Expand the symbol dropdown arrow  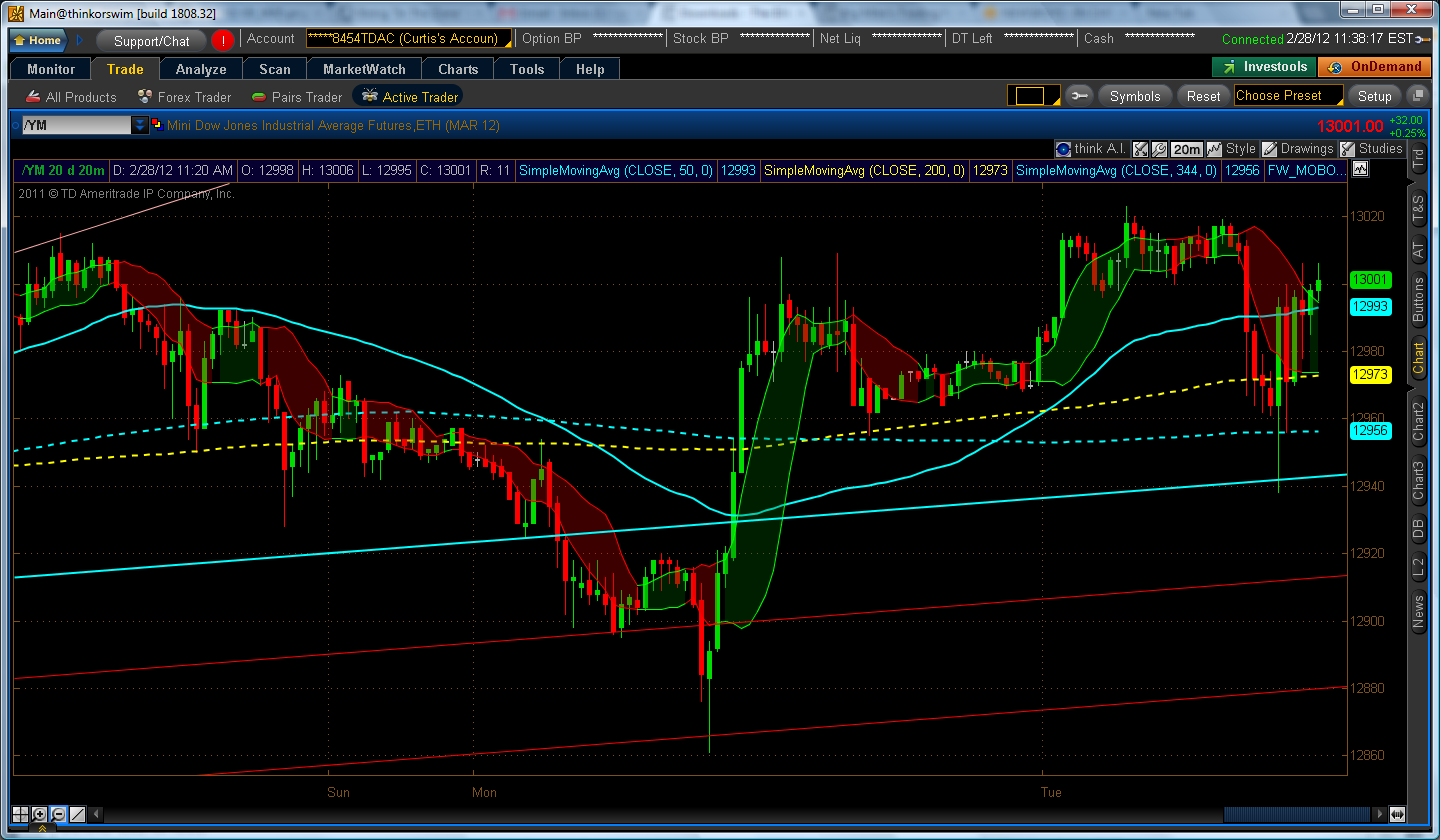(141, 125)
